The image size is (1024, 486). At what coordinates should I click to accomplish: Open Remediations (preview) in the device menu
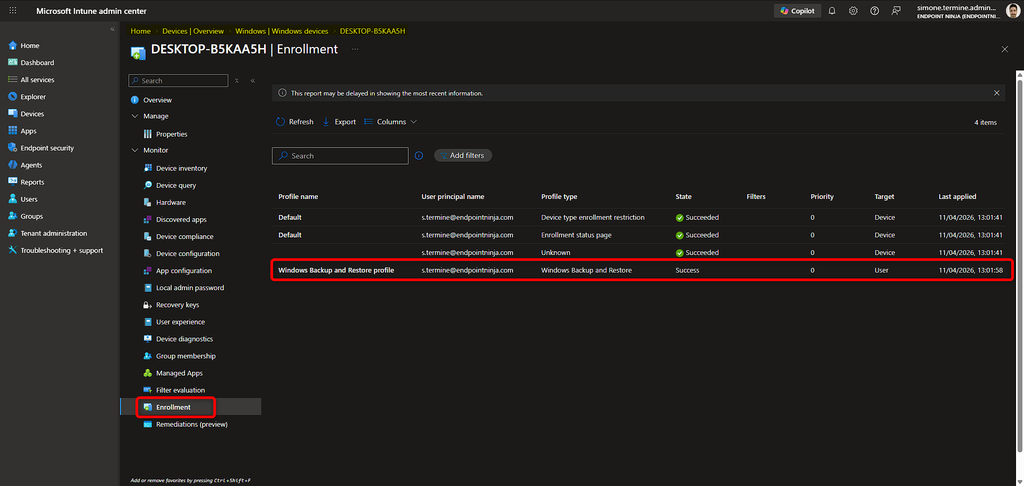(x=191, y=424)
